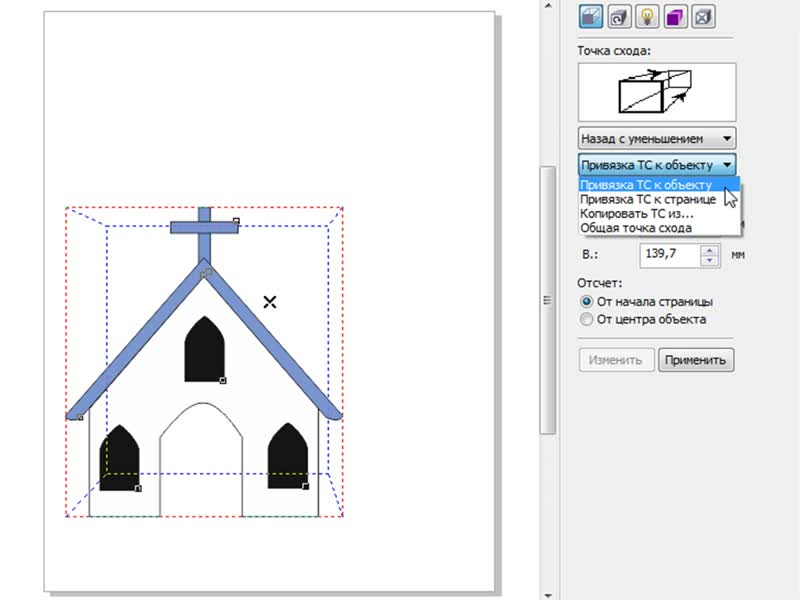The width and height of the screenshot is (800, 600).
Task: Decrease the В. value with down arrow
Action: point(710,260)
